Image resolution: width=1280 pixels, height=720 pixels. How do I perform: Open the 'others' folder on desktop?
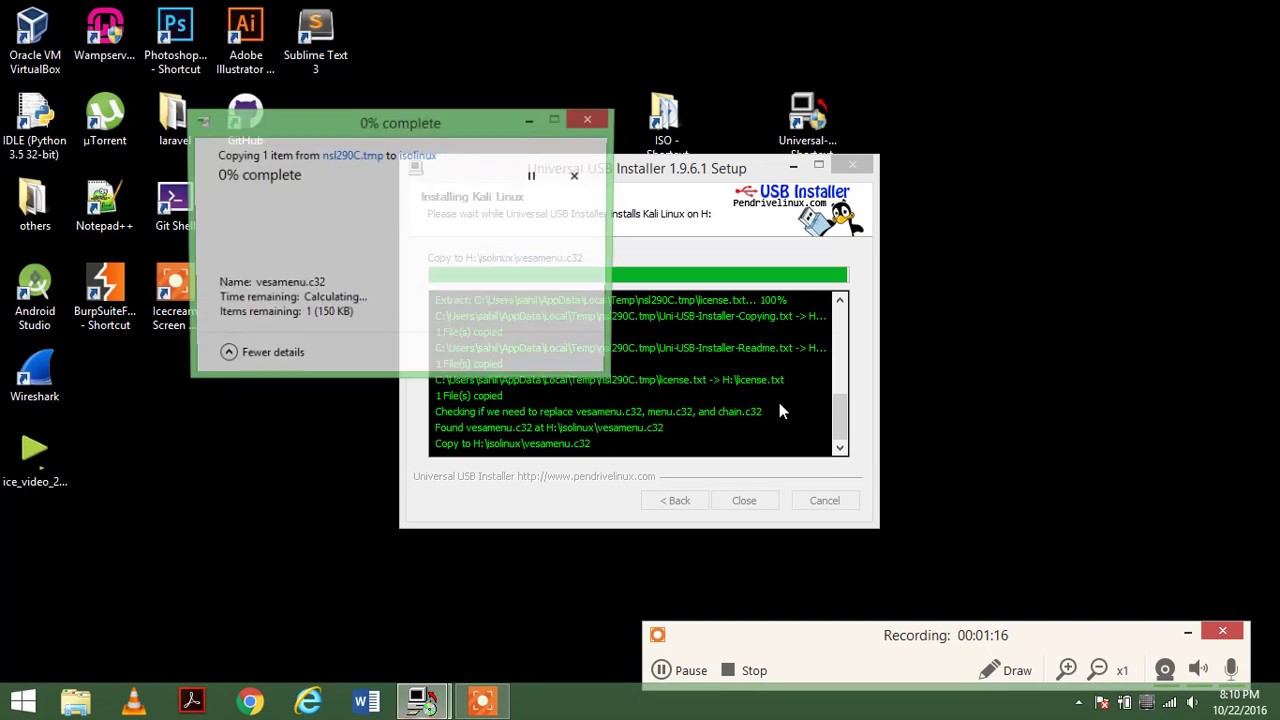click(x=35, y=206)
